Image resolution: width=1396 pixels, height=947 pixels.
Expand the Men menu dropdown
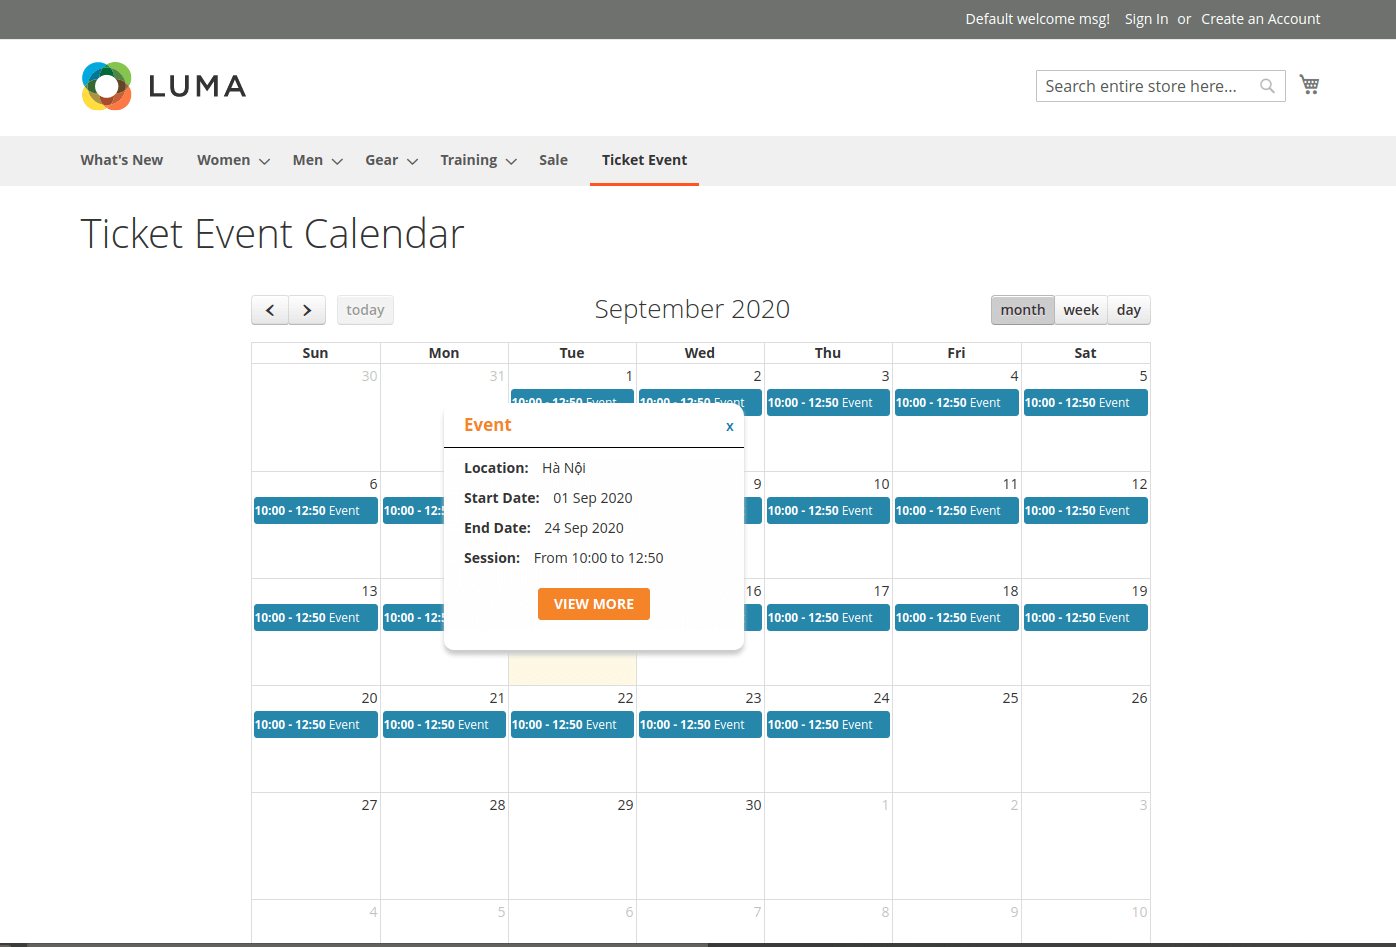[x=337, y=161]
